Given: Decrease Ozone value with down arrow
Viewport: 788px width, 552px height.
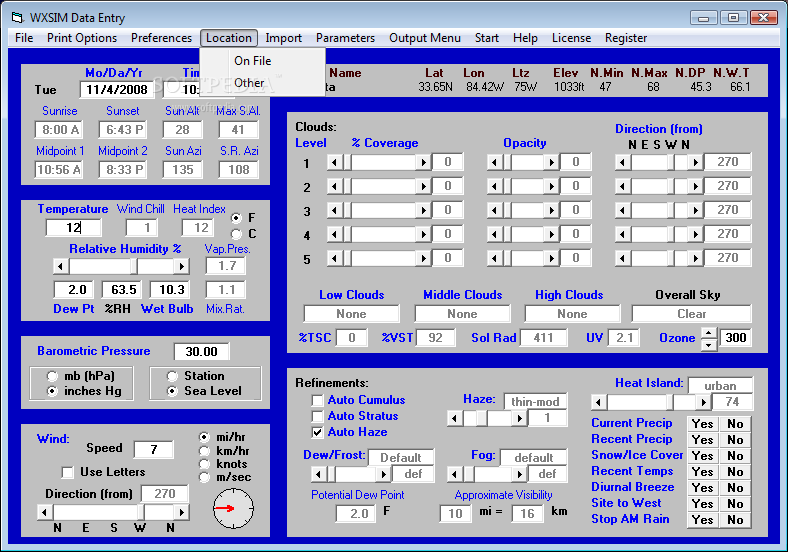Looking at the screenshot, I should pos(709,344).
